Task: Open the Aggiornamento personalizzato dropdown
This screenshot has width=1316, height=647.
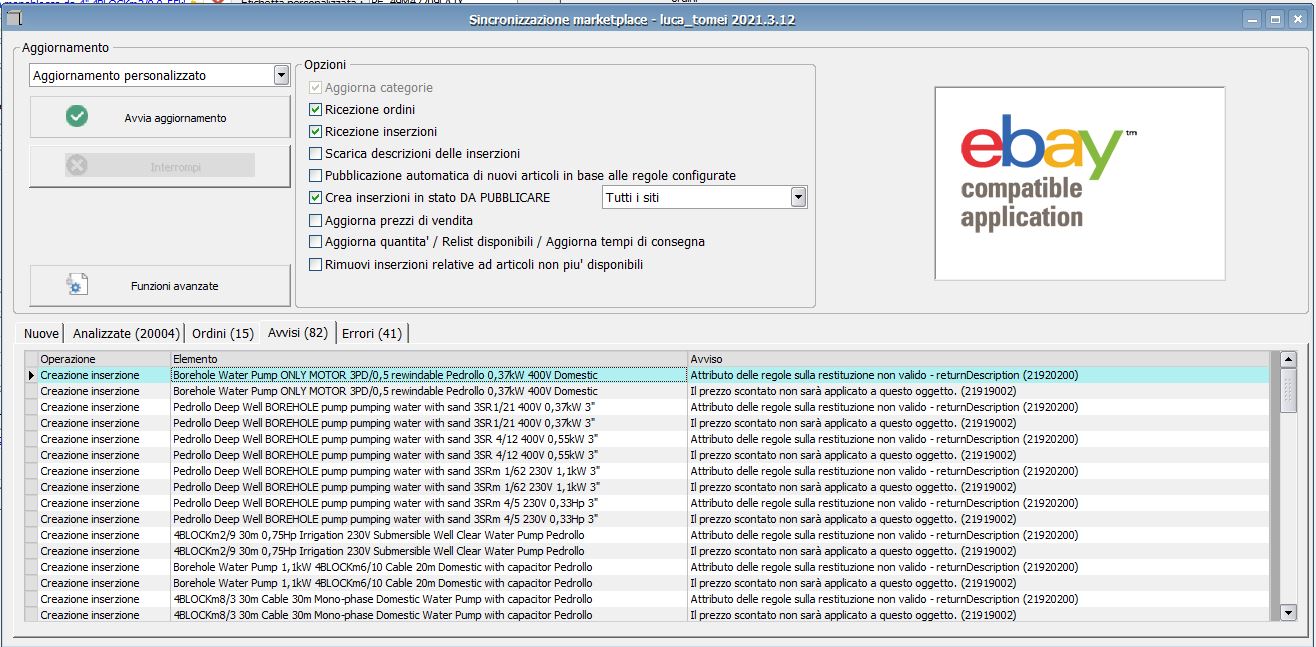Action: click(x=280, y=75)
